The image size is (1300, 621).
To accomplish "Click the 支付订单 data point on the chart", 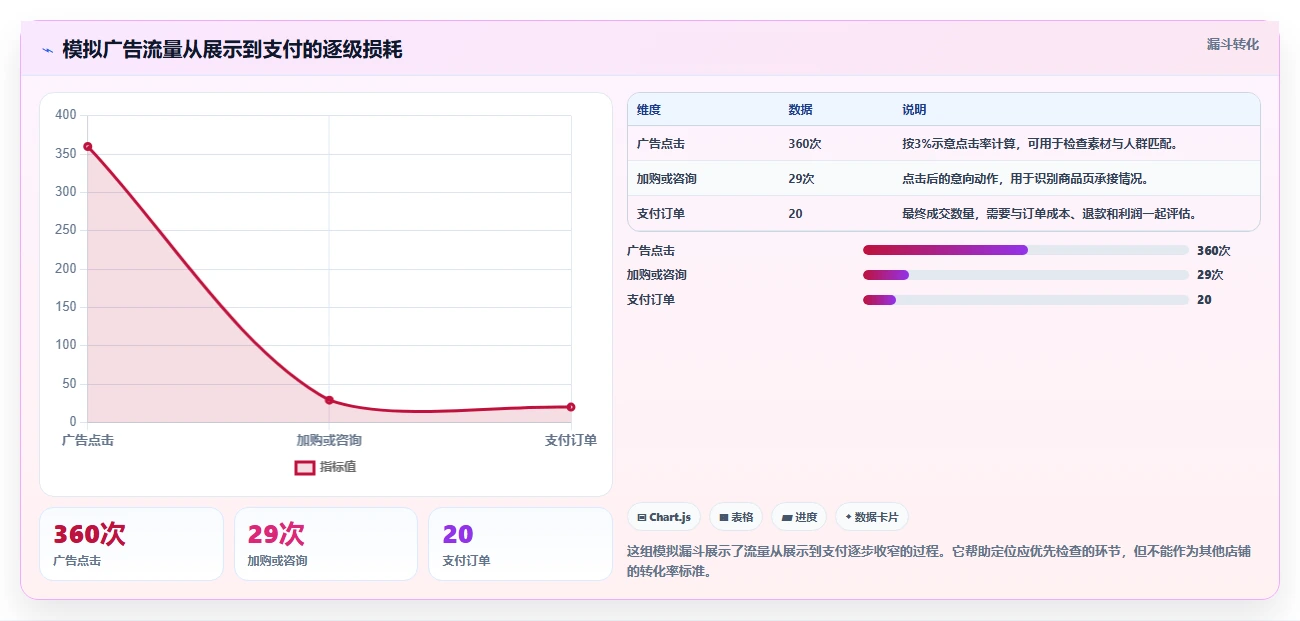I will tap(571, 407).
